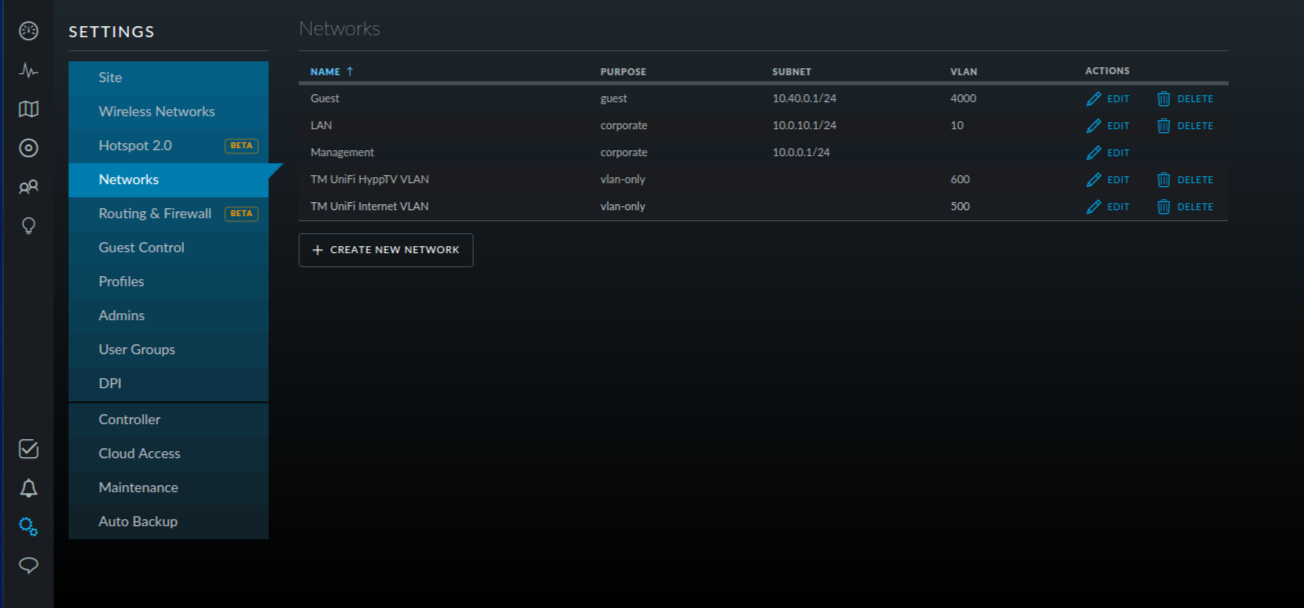Sort networks by VLAN column header
This screenshot has width=1304, height=608.
coord(963,72)
